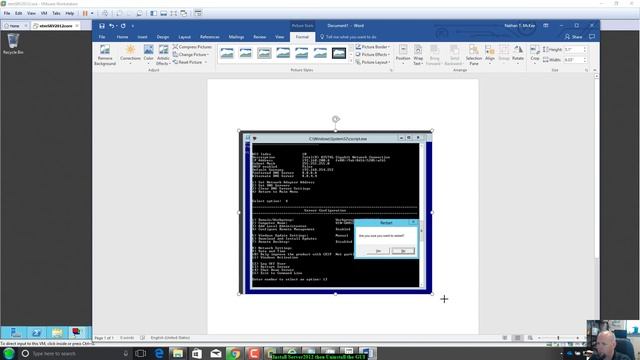Open Artistic Effects gallery

163,55
